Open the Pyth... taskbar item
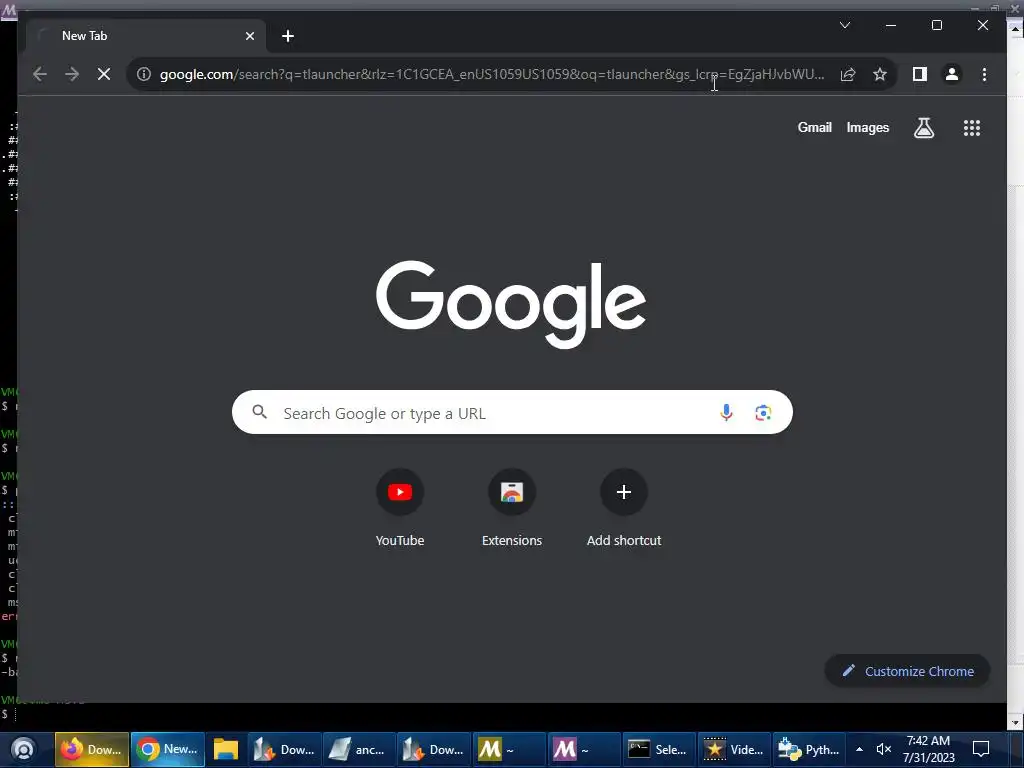Viewport: 1024px width, 768px height. (x=809, y=750)
